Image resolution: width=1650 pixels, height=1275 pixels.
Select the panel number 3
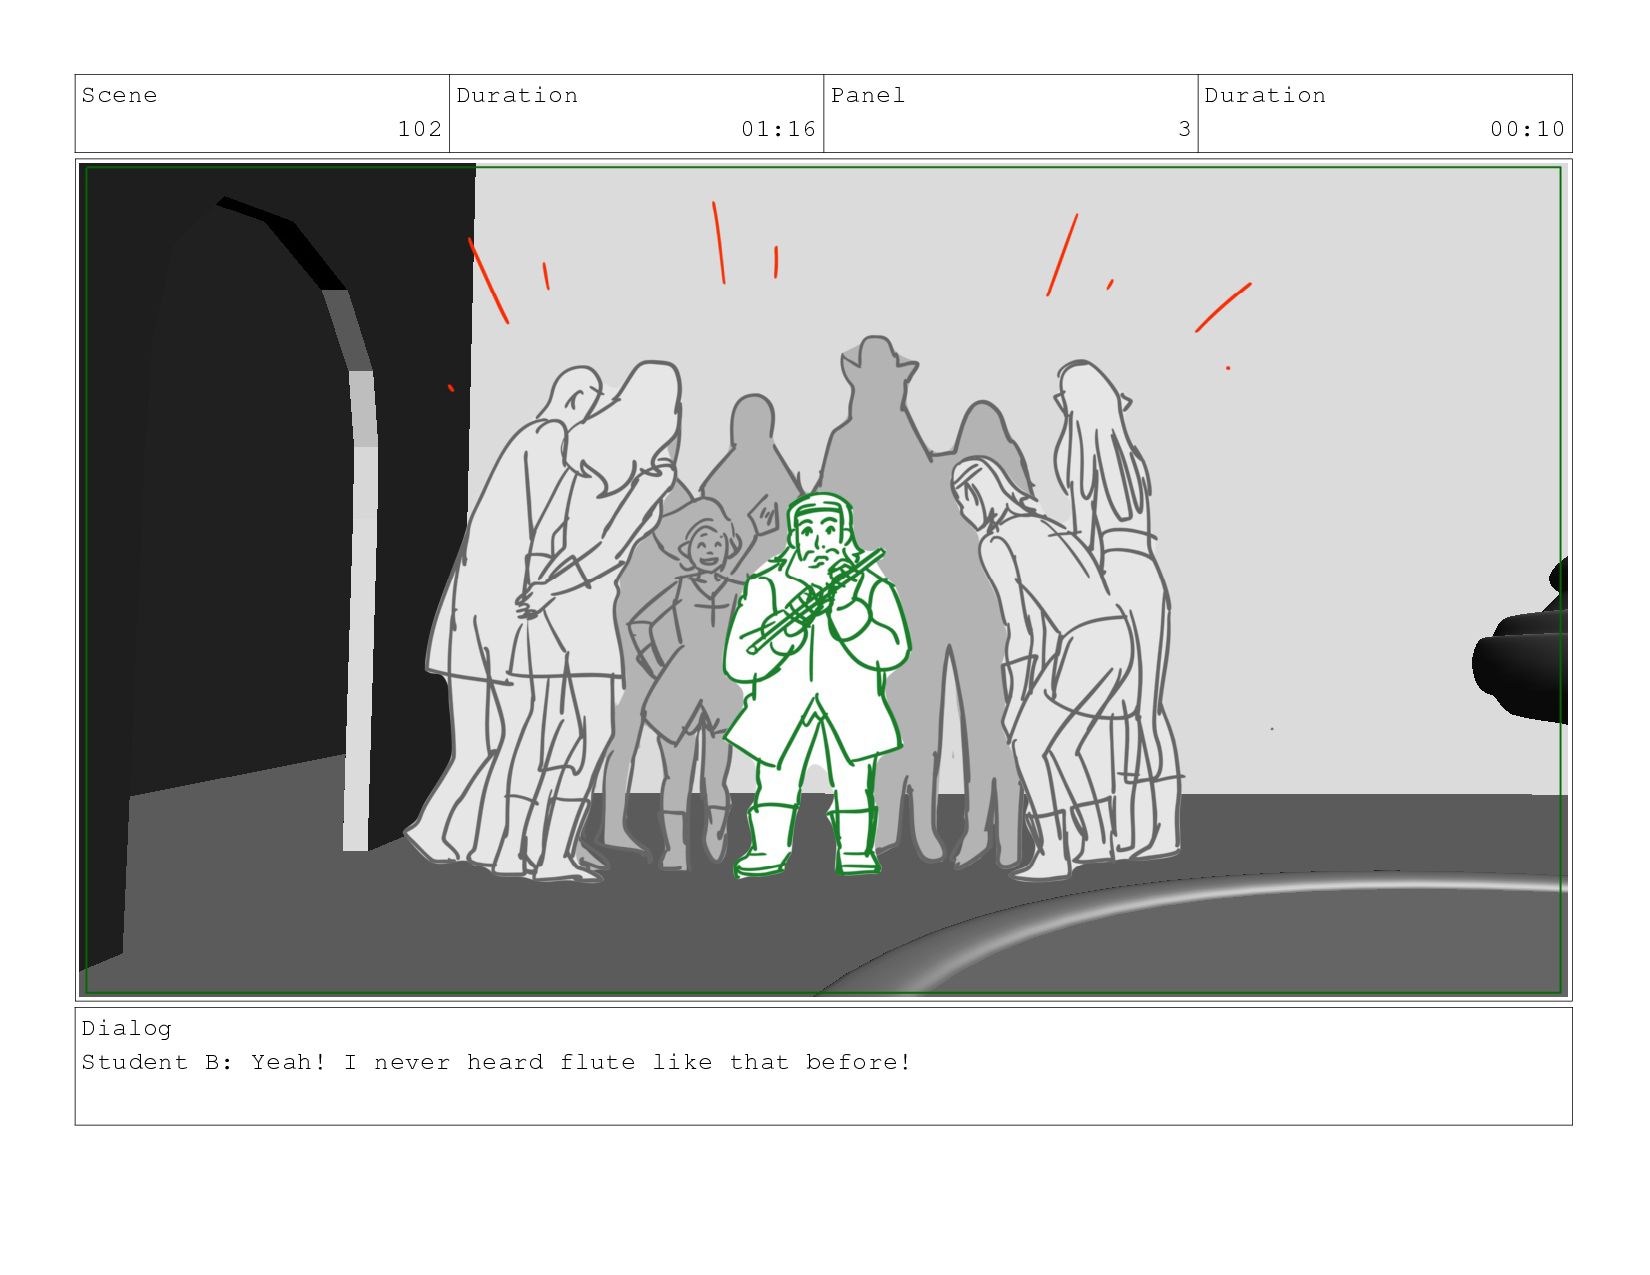[1185, 129]
